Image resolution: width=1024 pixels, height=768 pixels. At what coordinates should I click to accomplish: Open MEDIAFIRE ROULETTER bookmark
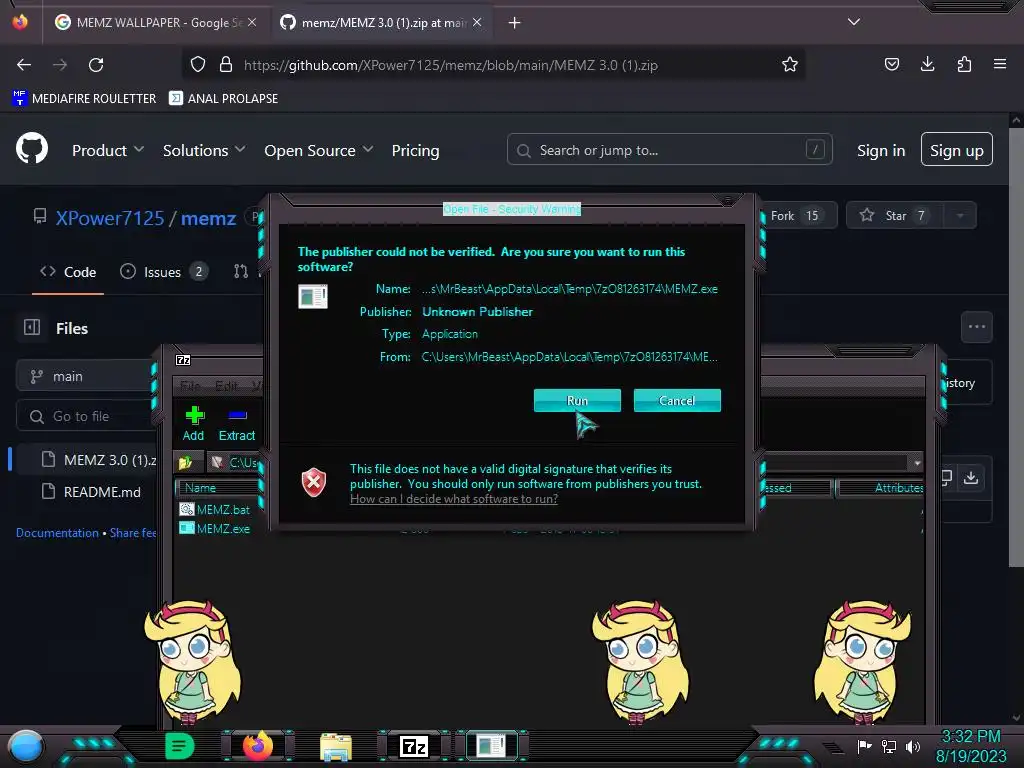[x=84, y=99]
